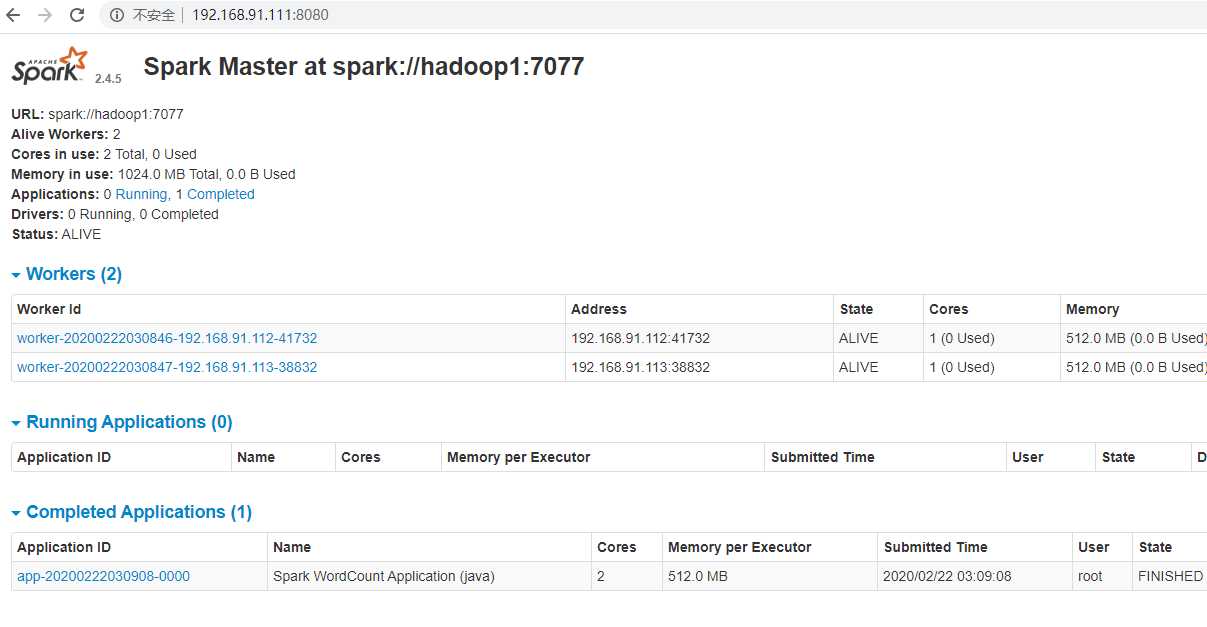Click the workers State column header

click(x=856, y=309)
